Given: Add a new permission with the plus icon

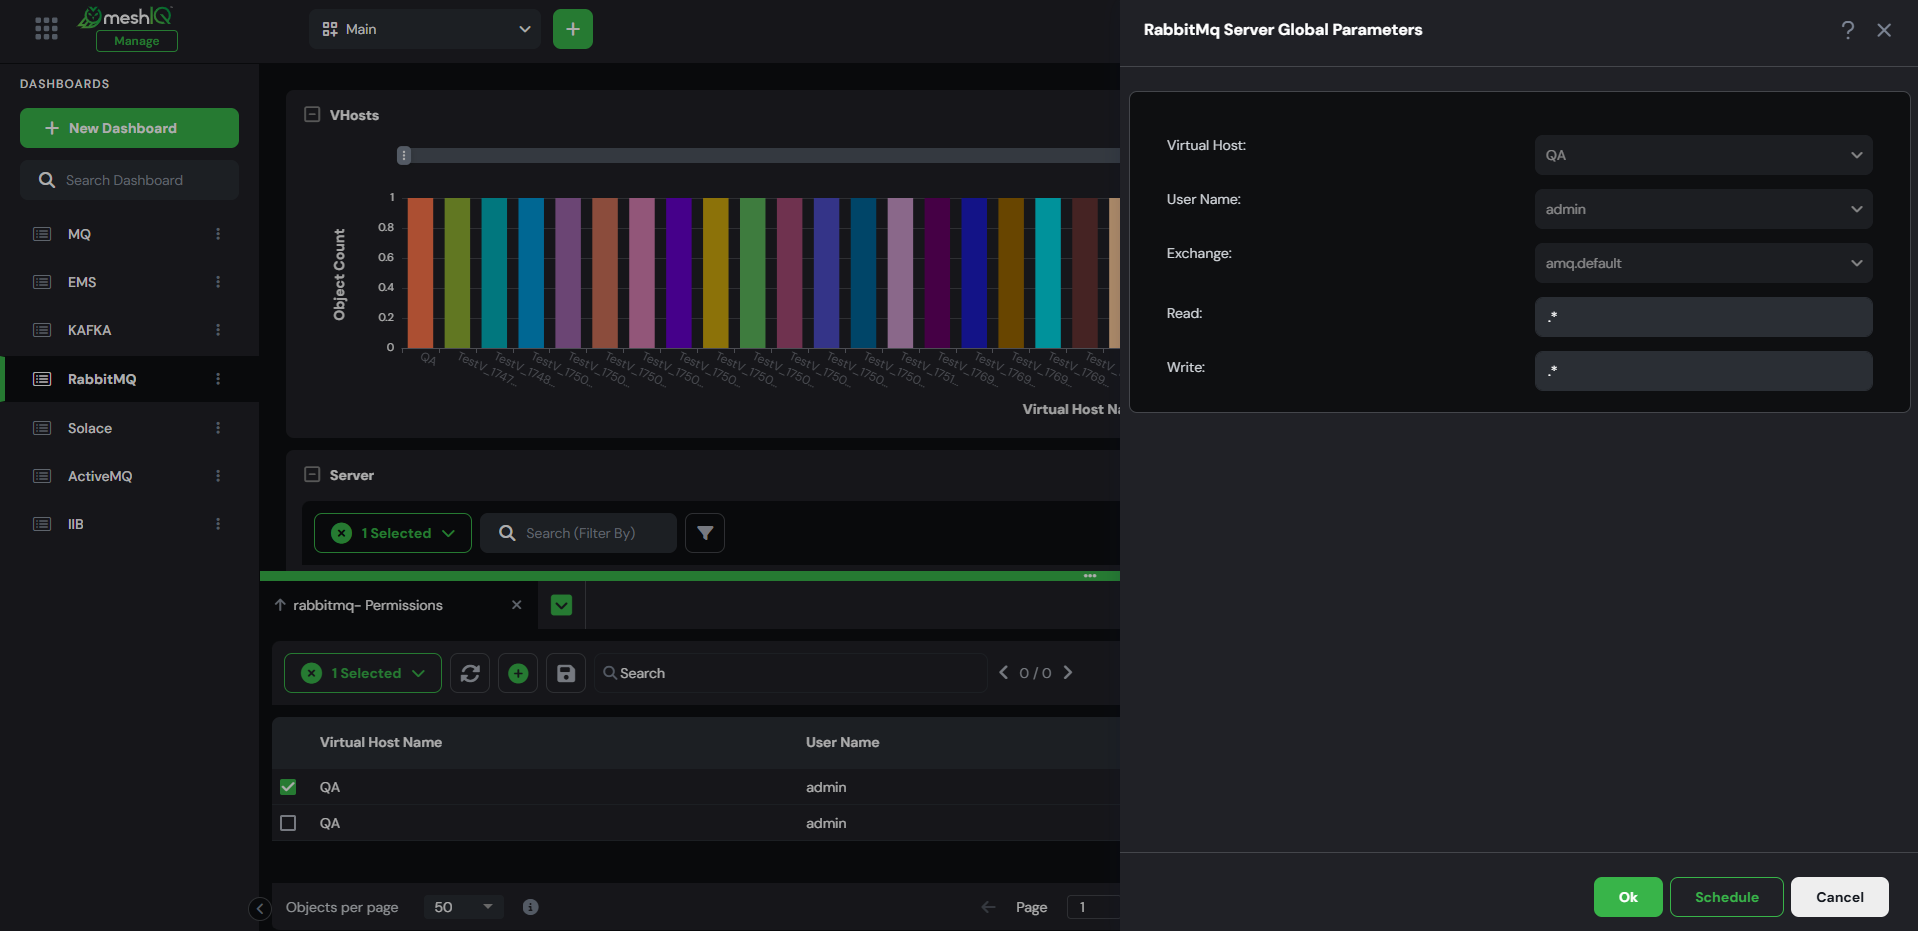Looking at the screenshot, I should pos(518,673).
